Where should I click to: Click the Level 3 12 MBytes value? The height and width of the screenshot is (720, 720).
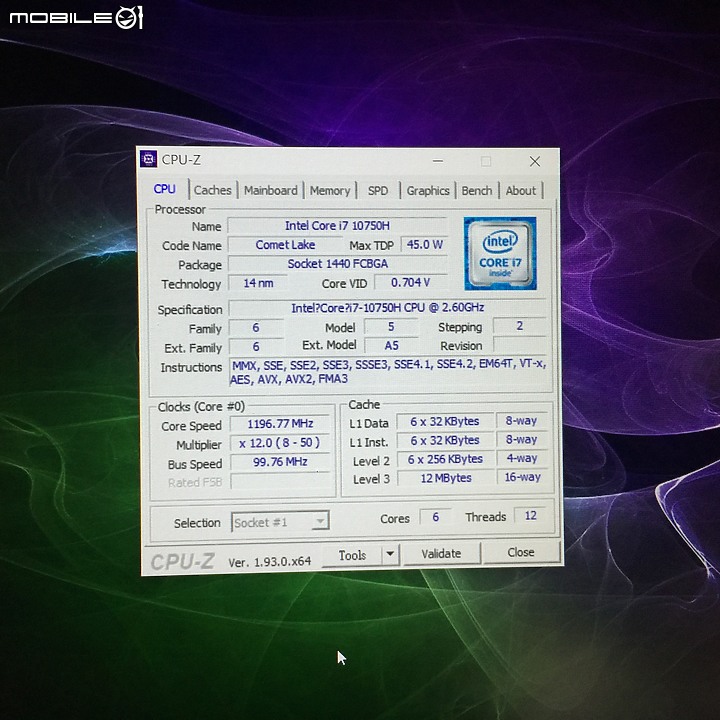click(446, 478)
